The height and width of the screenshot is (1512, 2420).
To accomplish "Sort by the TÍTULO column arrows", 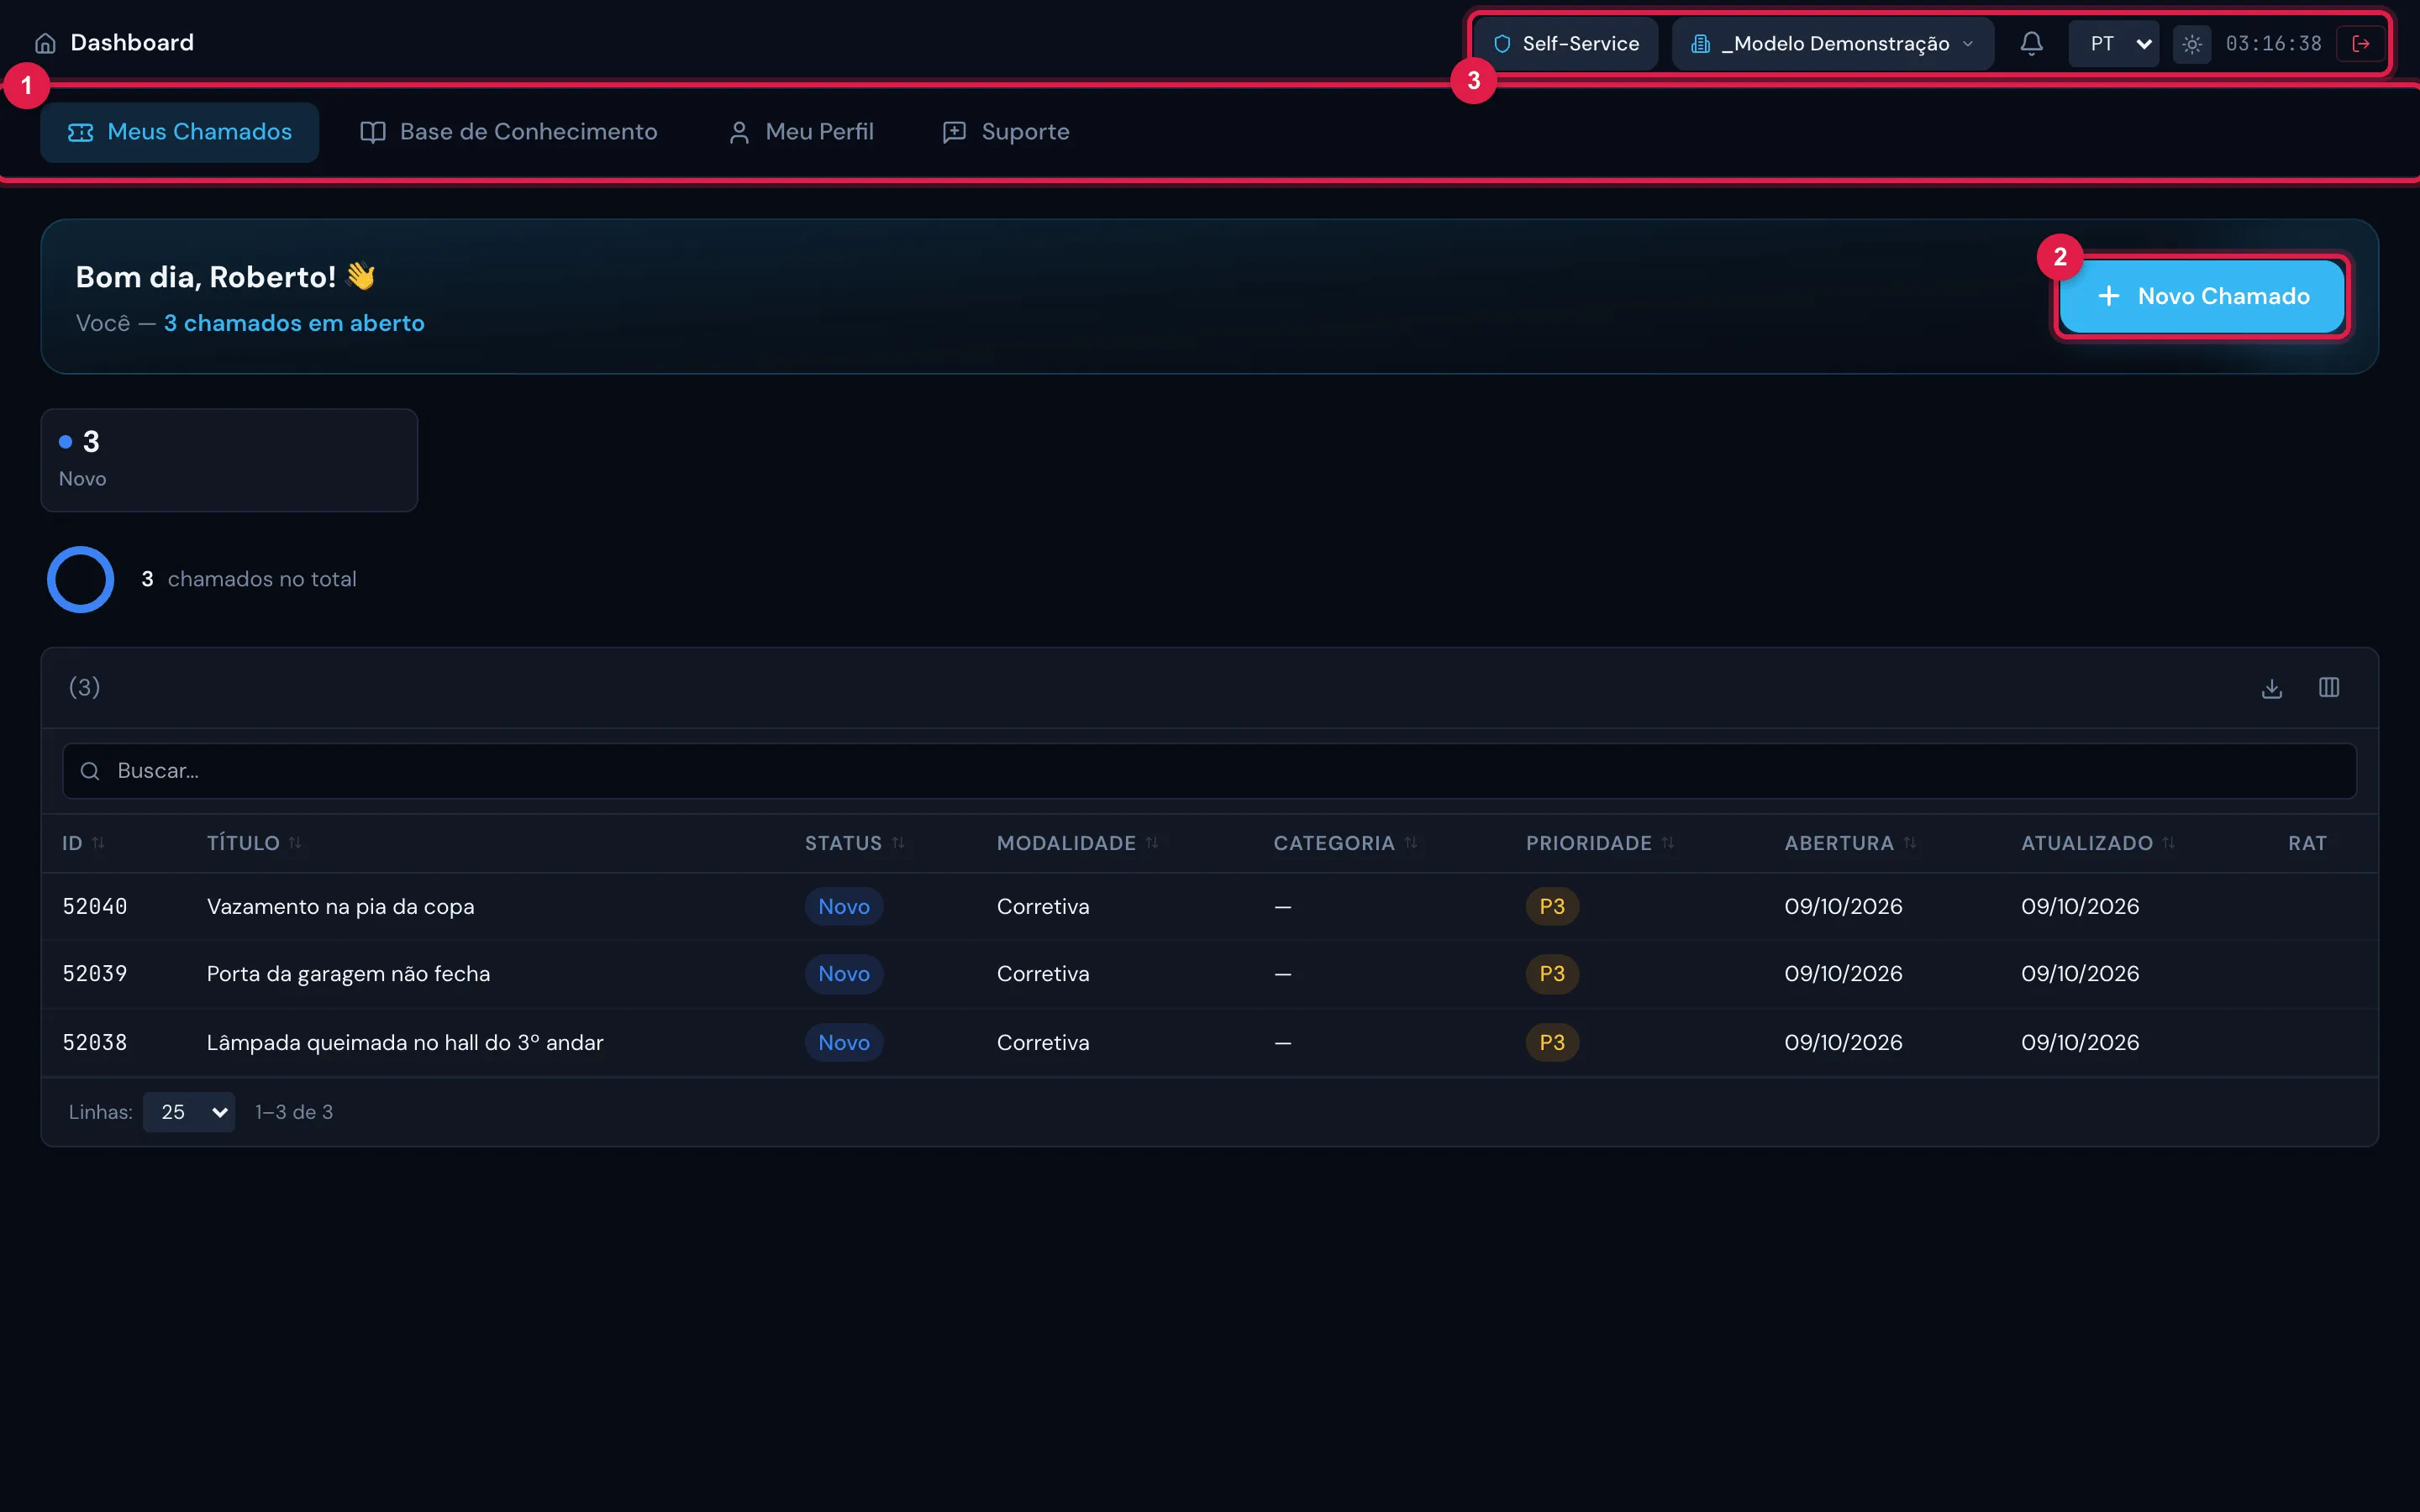I will [x=295, y=843].
